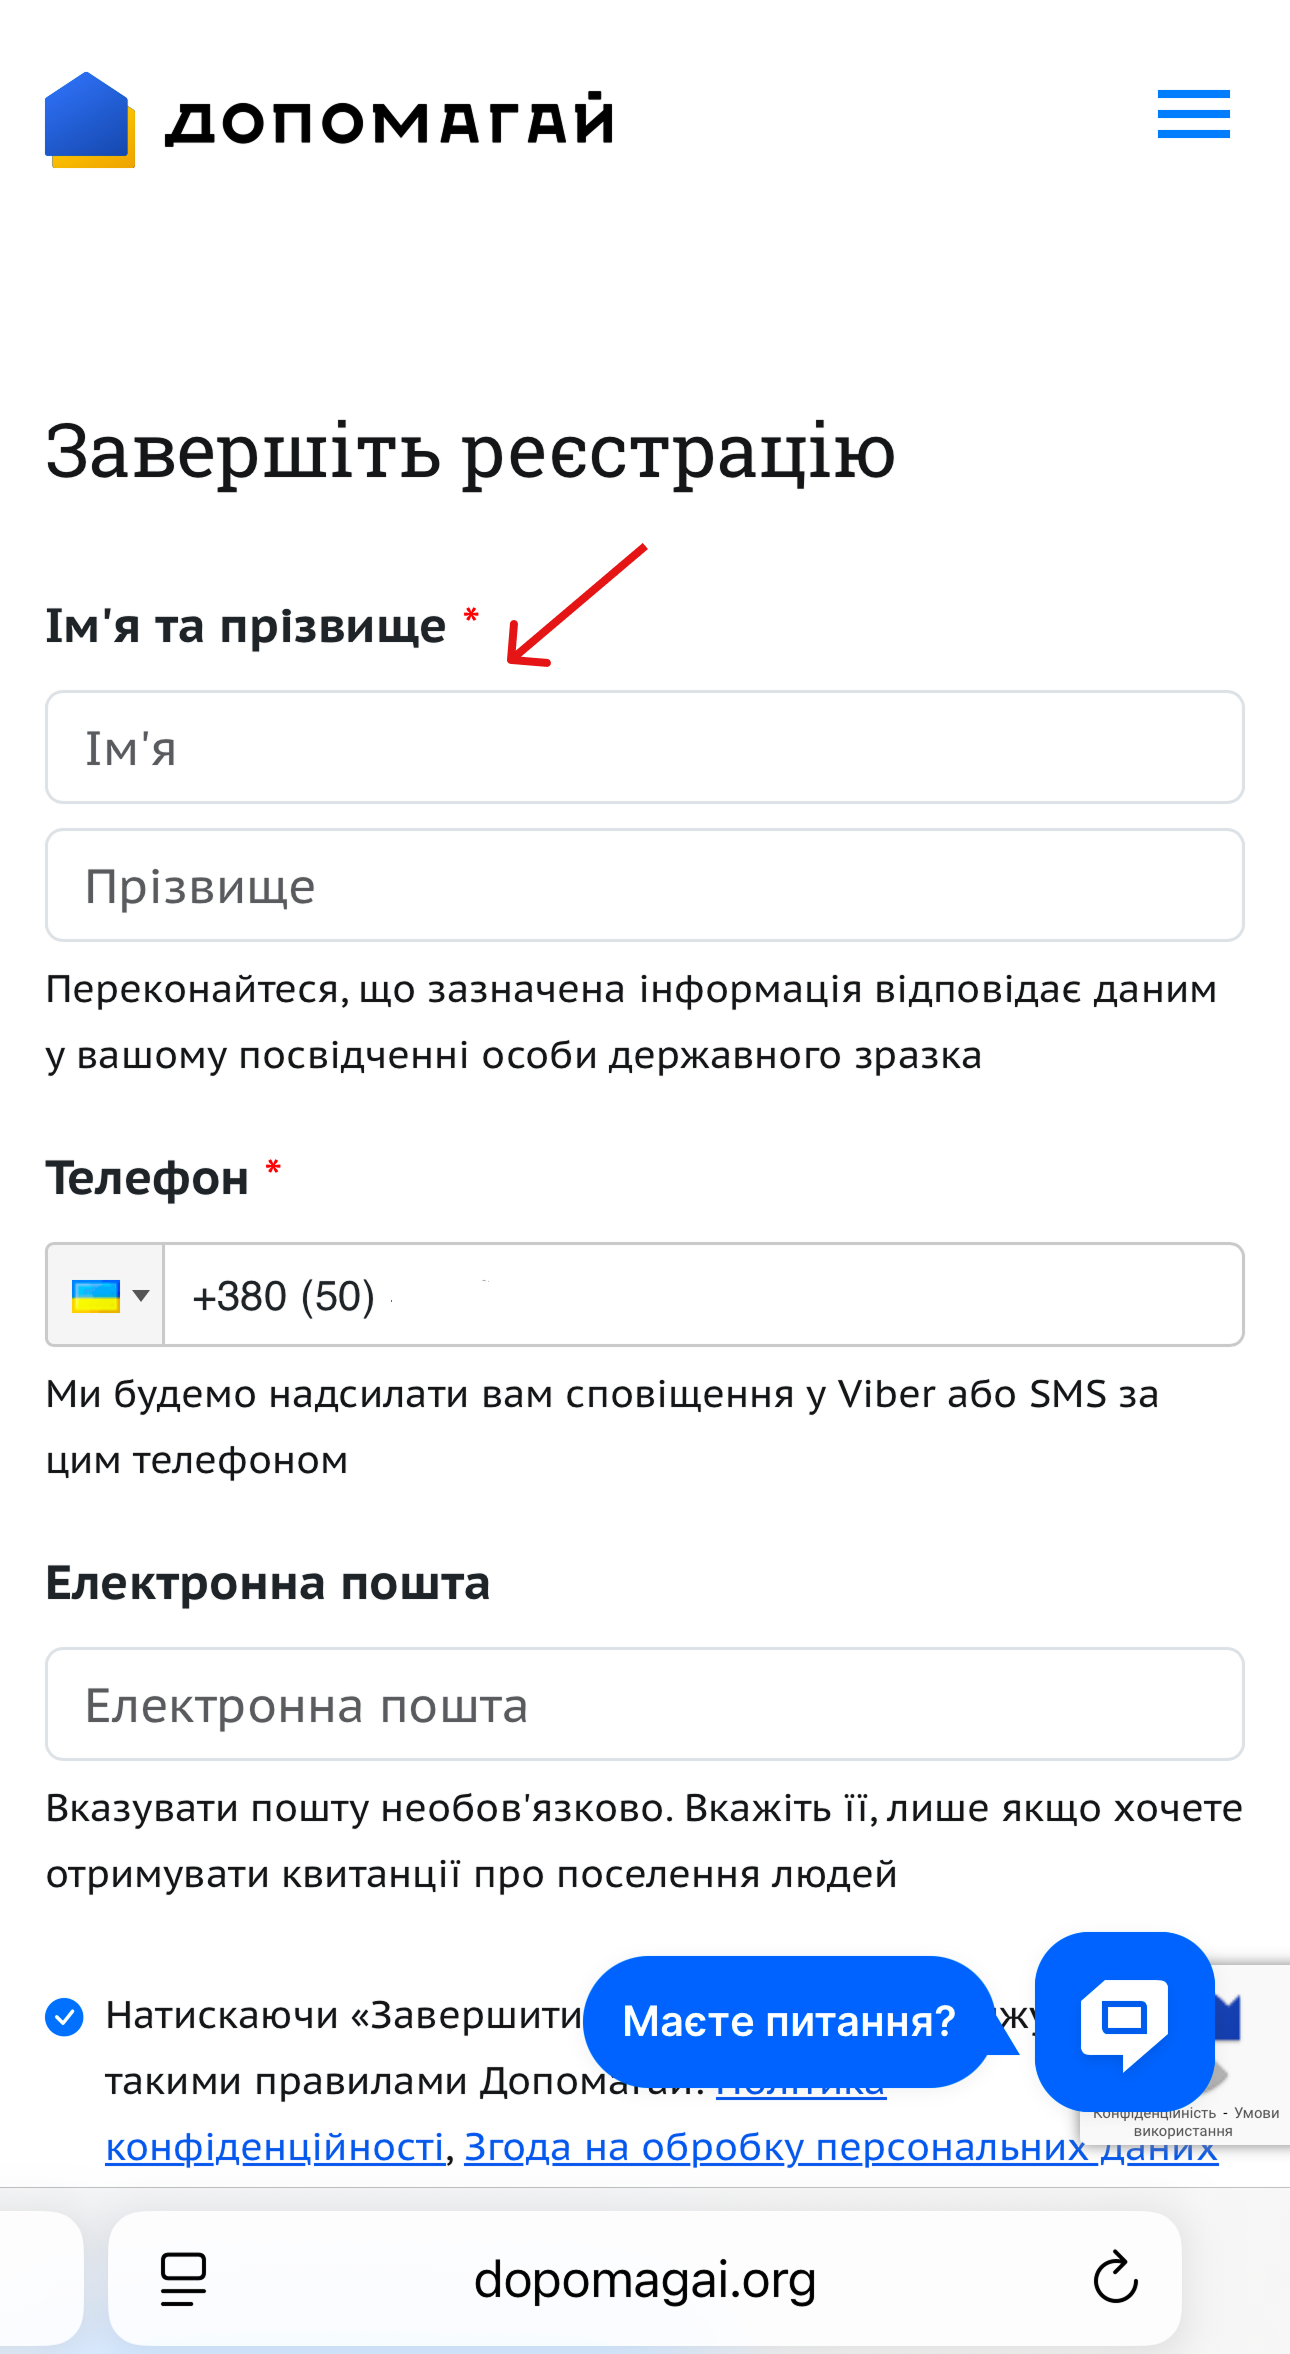
Task: Click the phone number field +380
Action: pyautogui.click(x=704, y=1295)
